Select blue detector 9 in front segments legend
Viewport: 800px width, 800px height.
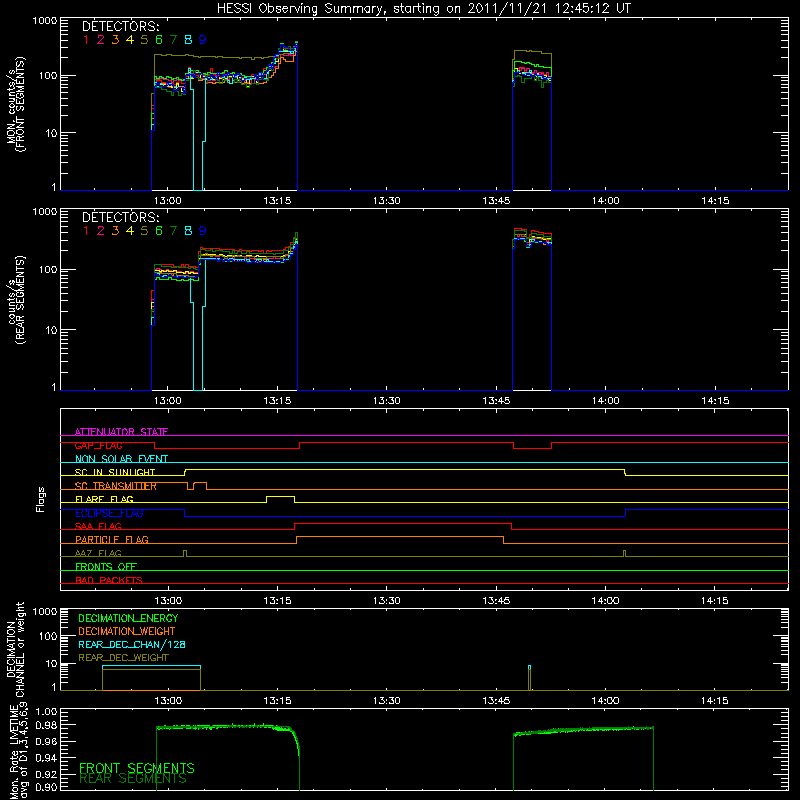click(x=203, y=40)
